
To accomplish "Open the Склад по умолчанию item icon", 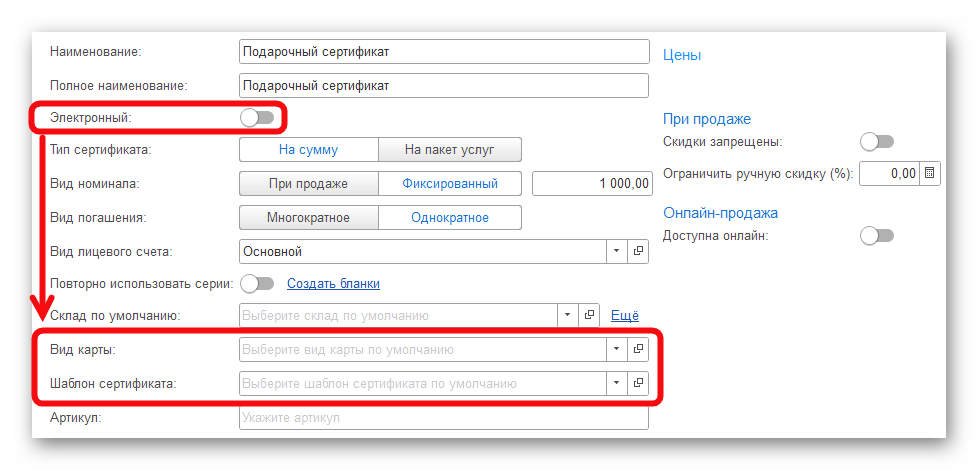I will coord(588,315).
